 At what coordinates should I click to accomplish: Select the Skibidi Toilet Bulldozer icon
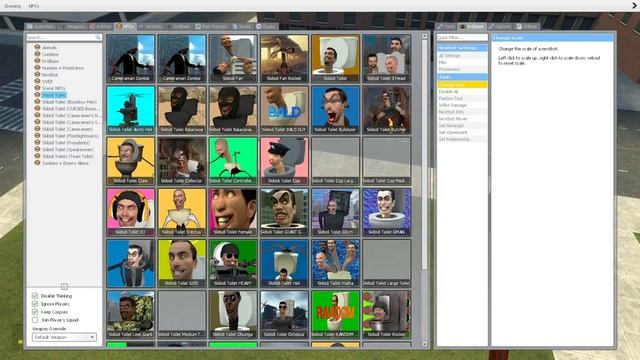coord(336,110)
